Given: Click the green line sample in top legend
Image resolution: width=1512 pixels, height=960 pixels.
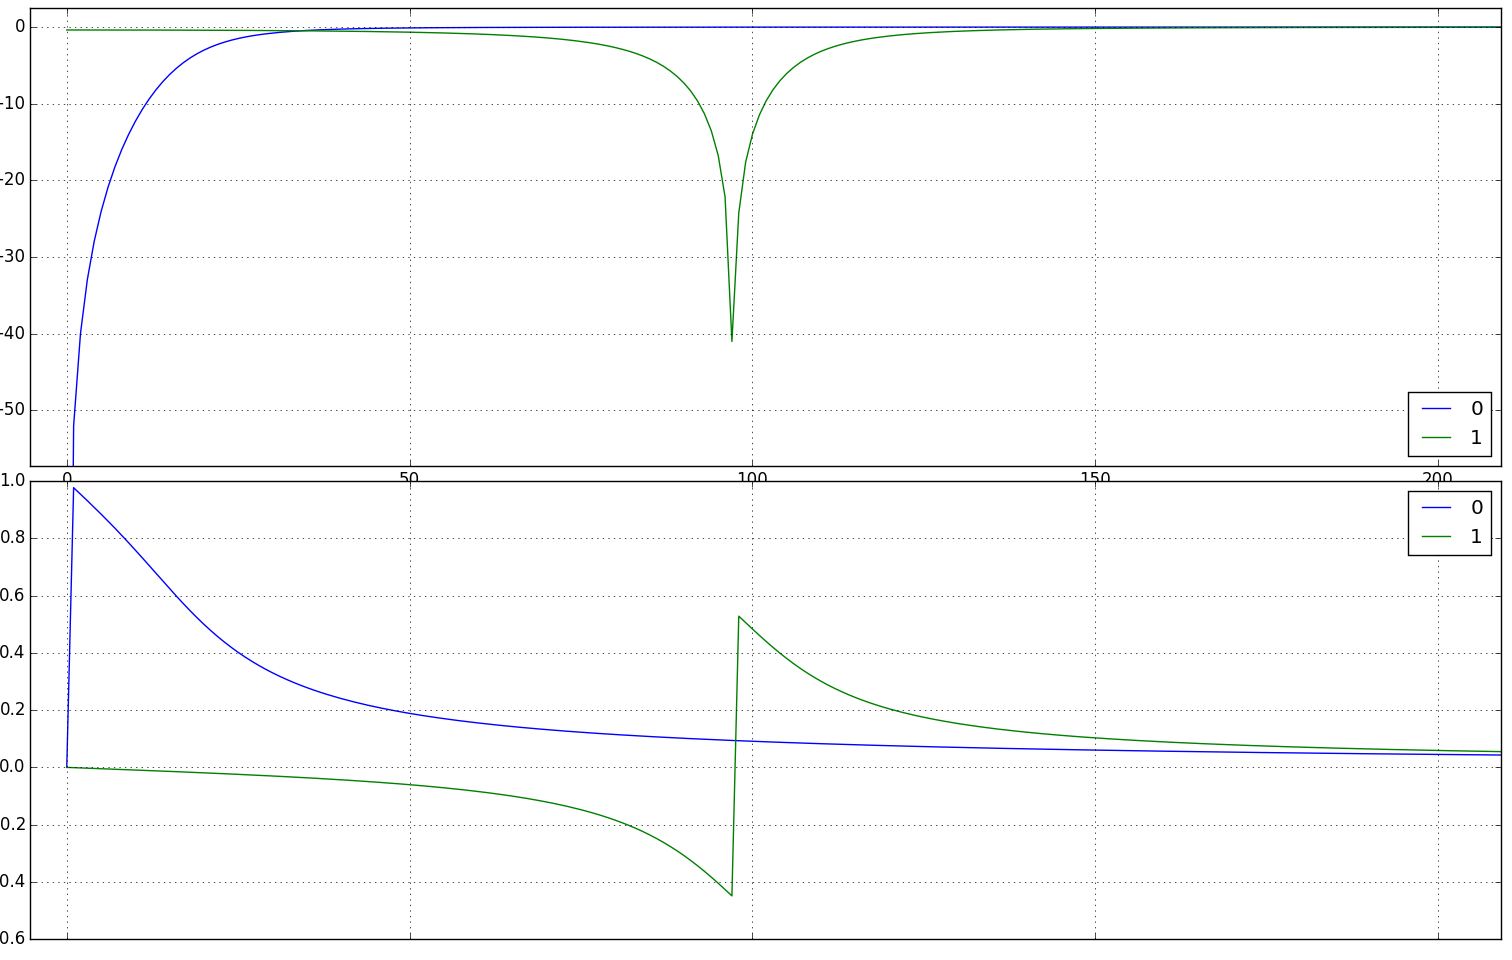Looking at the screenshot, I should point(1436,438).
